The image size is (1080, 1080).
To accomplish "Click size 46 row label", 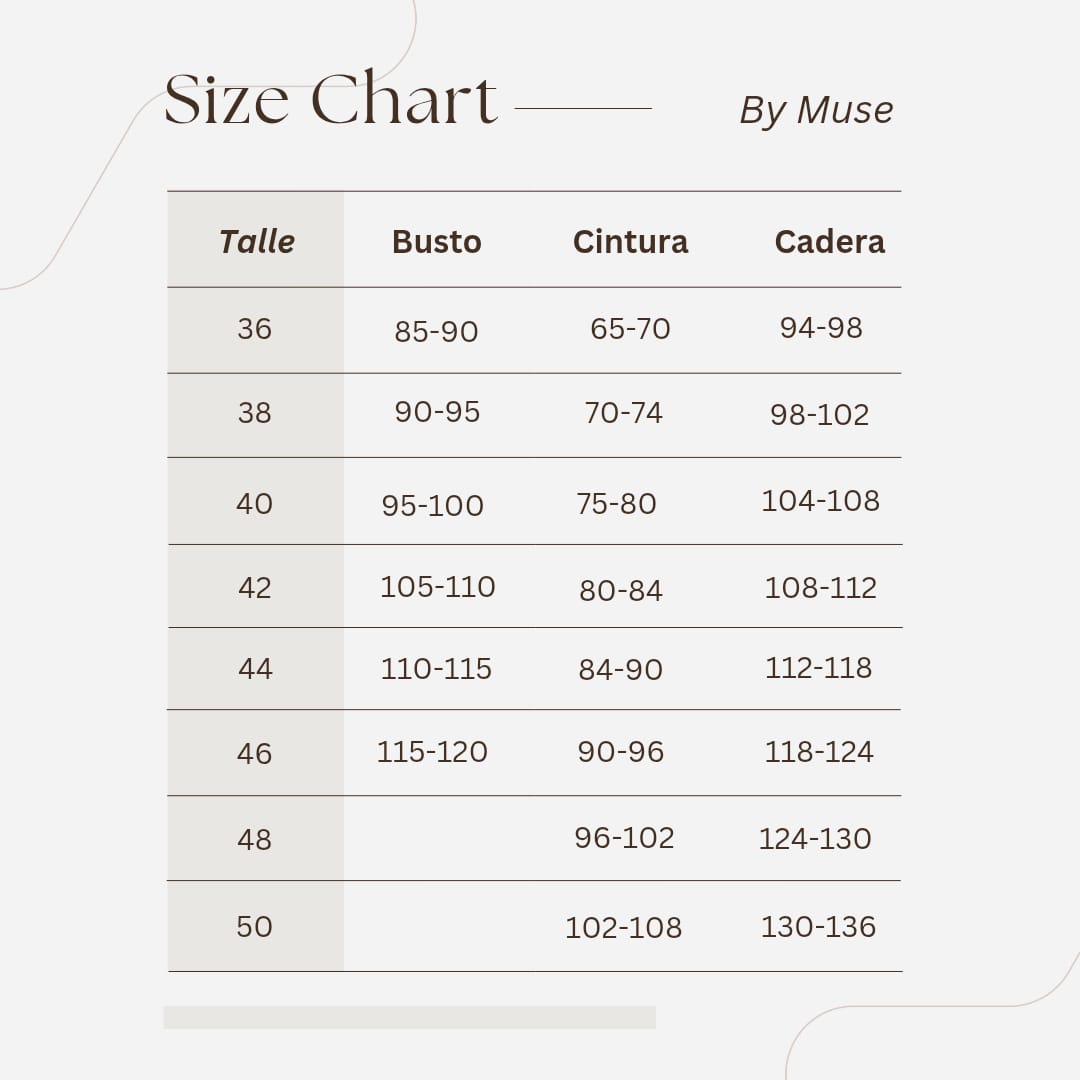I will click(x=255, y=753).
